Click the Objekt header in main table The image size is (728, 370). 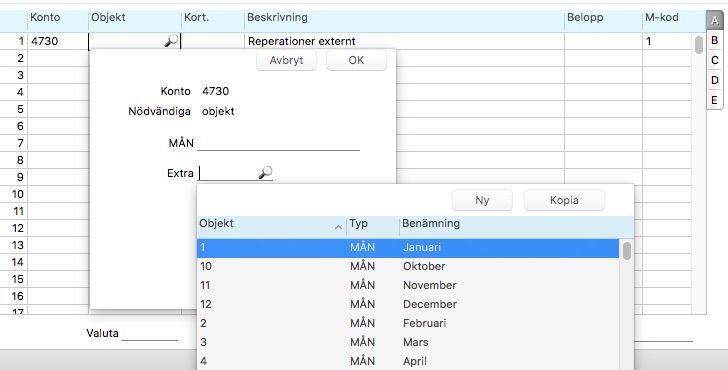pyautogui.click(x=135, y=18)
